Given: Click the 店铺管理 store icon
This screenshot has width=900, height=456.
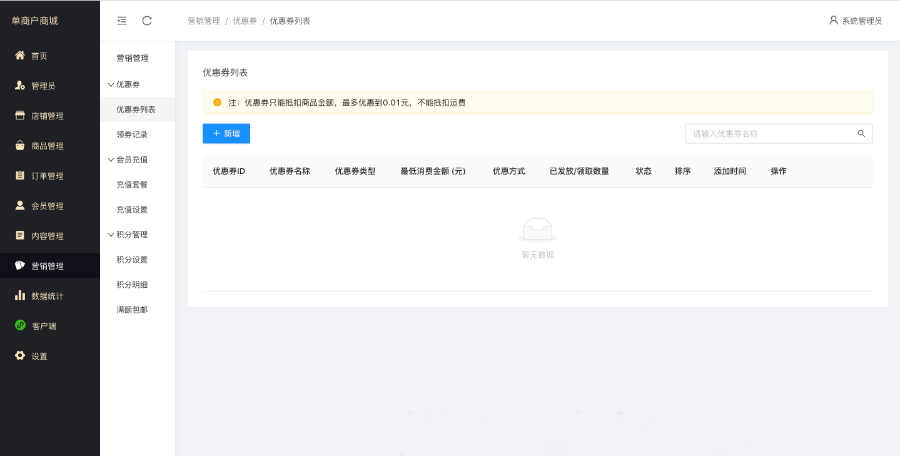Looking at the screenshot, I should 20,116.
